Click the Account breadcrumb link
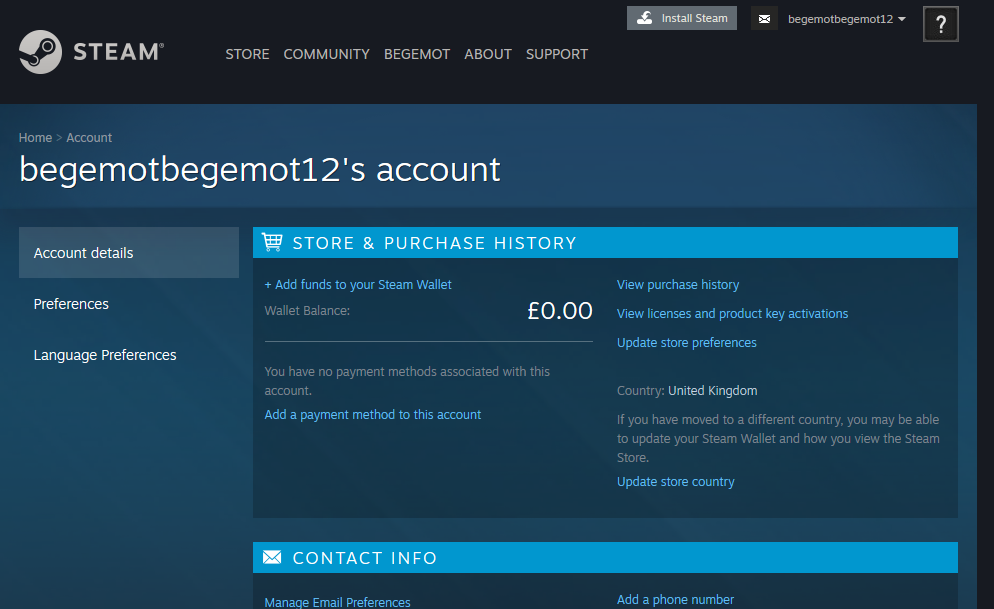The image size is (994, 609). [x=89, y=138]
